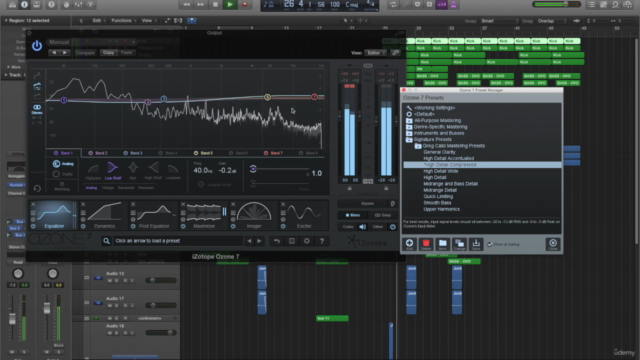Remove the Exciter module with its X
This screenshot has height=360, width=640.
click(283, 204)
